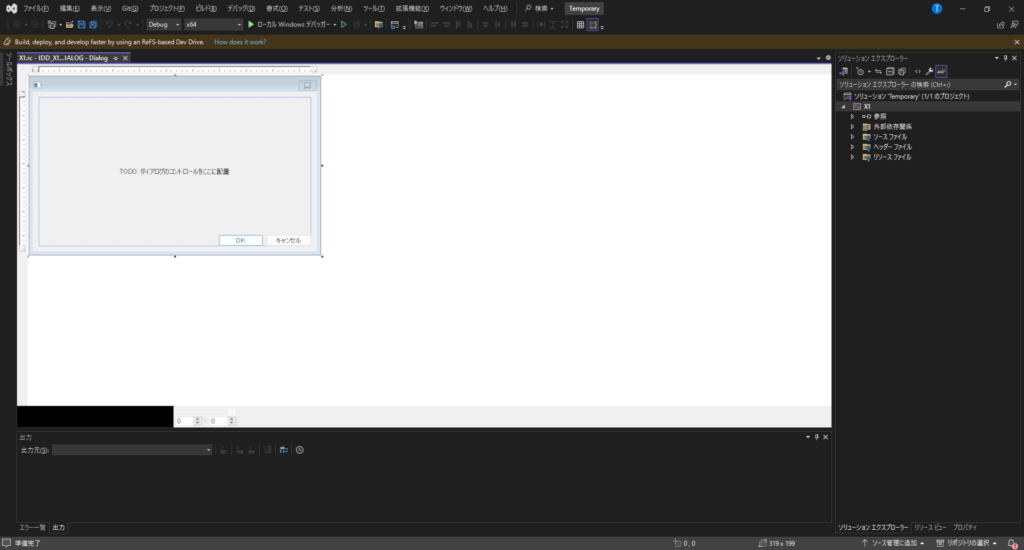This screenshot has height=550, width=1024.
Task: Click the OK button in dialog
Action: (x=240, y=240)
